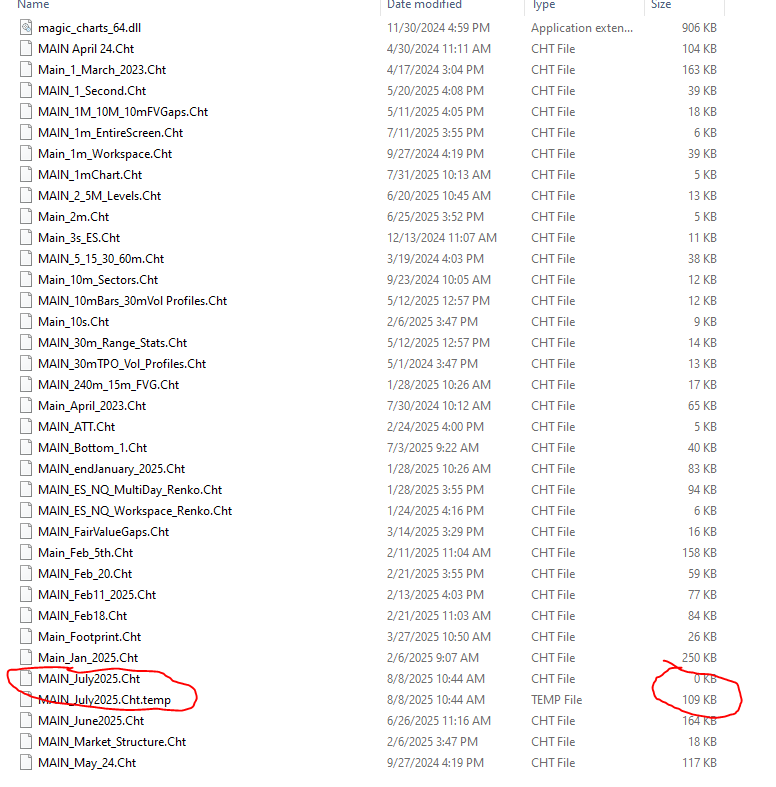The width and height of the screenshot is (776, 787).
Task: Click the date 7/31/2025 10:13 AM
Action: (439, 175)
